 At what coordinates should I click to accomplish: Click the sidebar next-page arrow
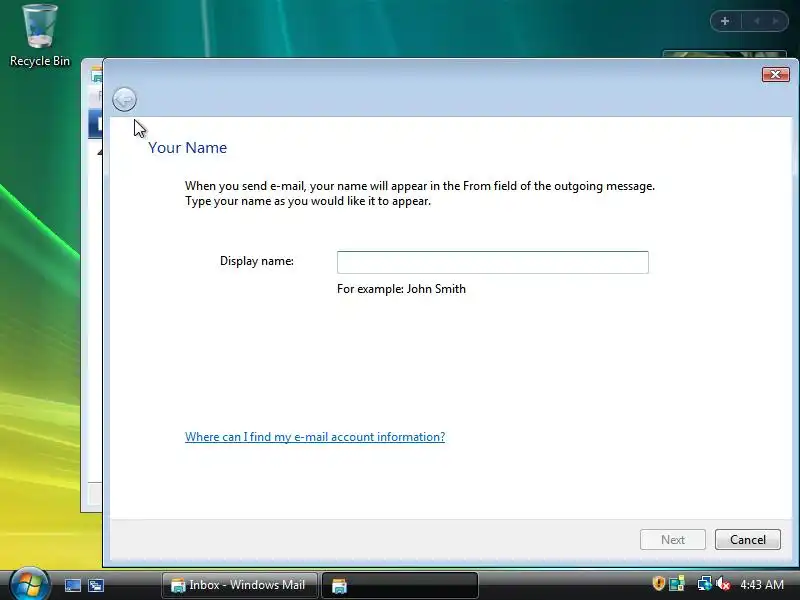pos(775,21)
